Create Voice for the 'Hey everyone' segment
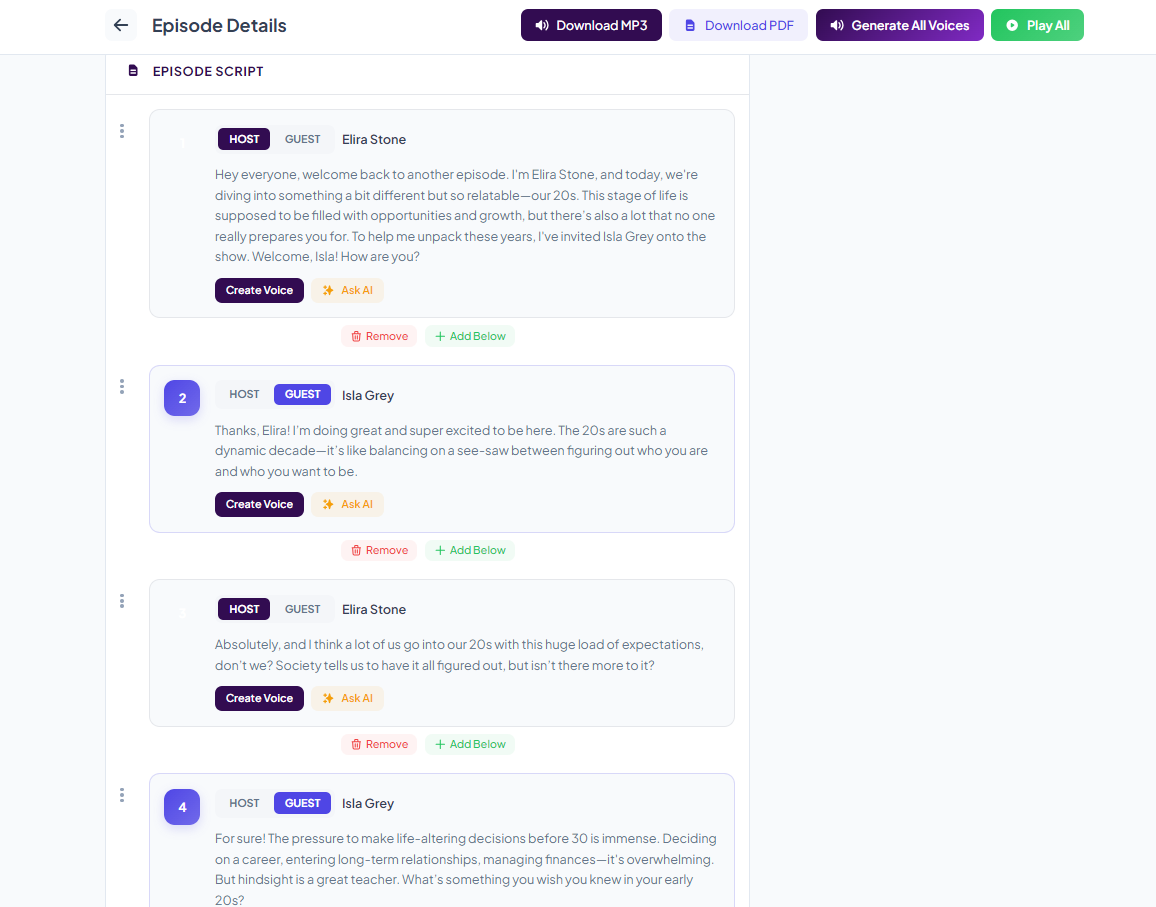This screenshot has width=1156, height=907. pos(260,291)
